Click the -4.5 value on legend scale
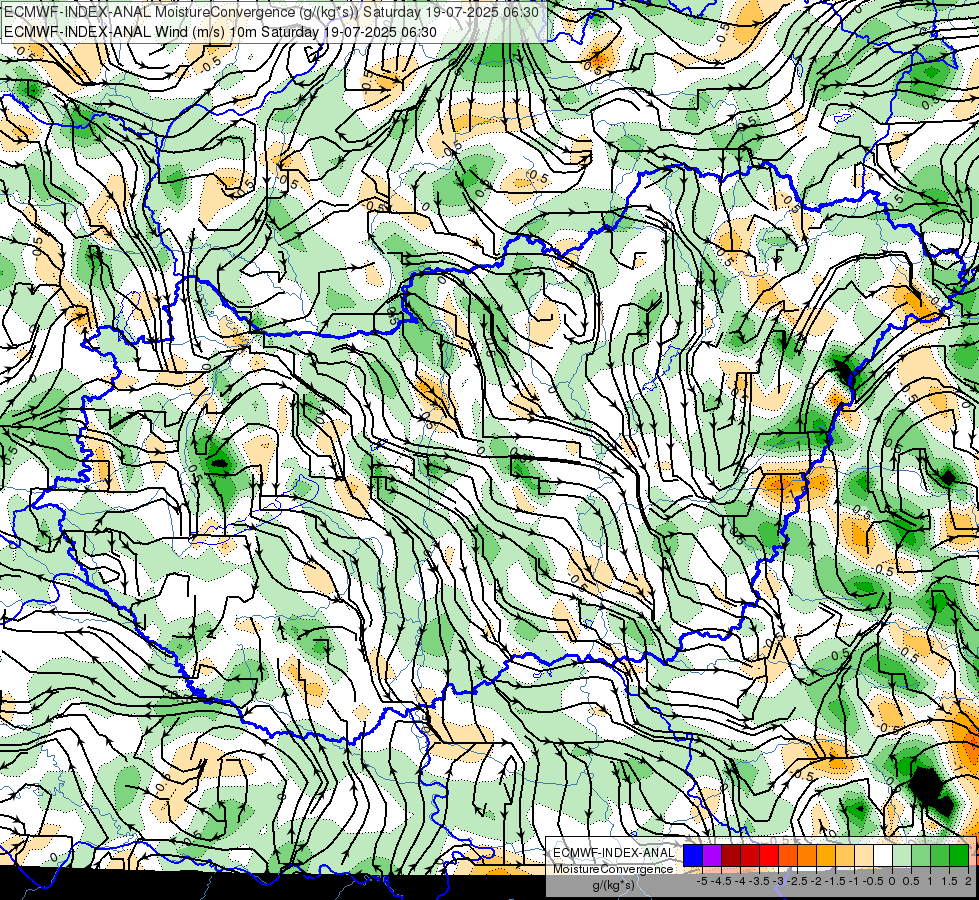979x900 pixels. pyautogui.click(x=723, y=881)
